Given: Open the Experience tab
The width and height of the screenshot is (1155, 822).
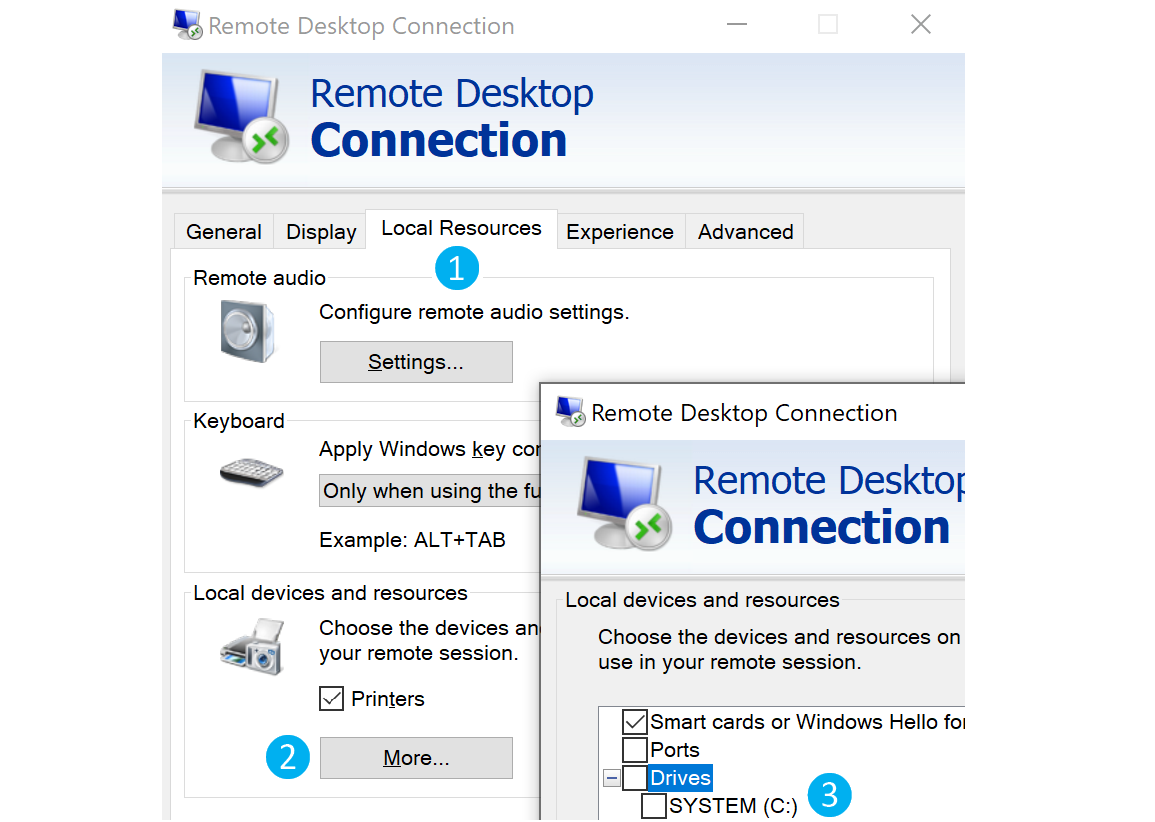Looking at the screenshot, I should (x=619, y=231).
